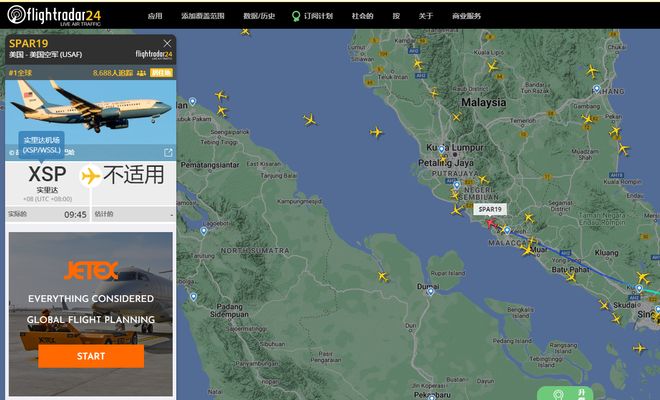Select the plane left of Negeri Sembilan label
The width and height of the screenshot is (660, 400).
tap(454, 194)
